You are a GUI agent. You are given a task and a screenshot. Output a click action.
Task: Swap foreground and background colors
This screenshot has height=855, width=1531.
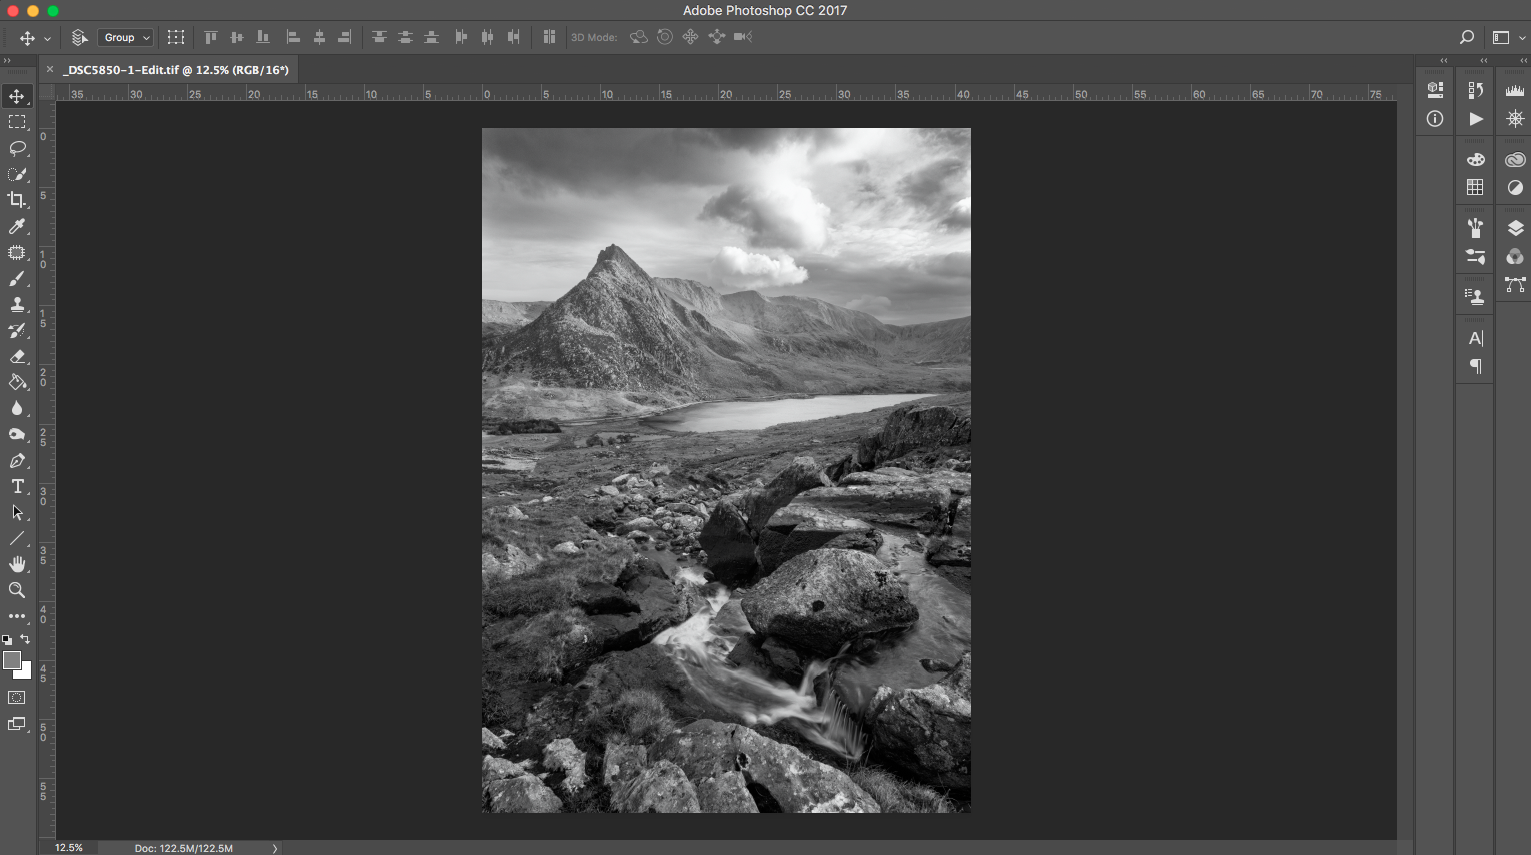pyautogui.click(x=25, y=639)
